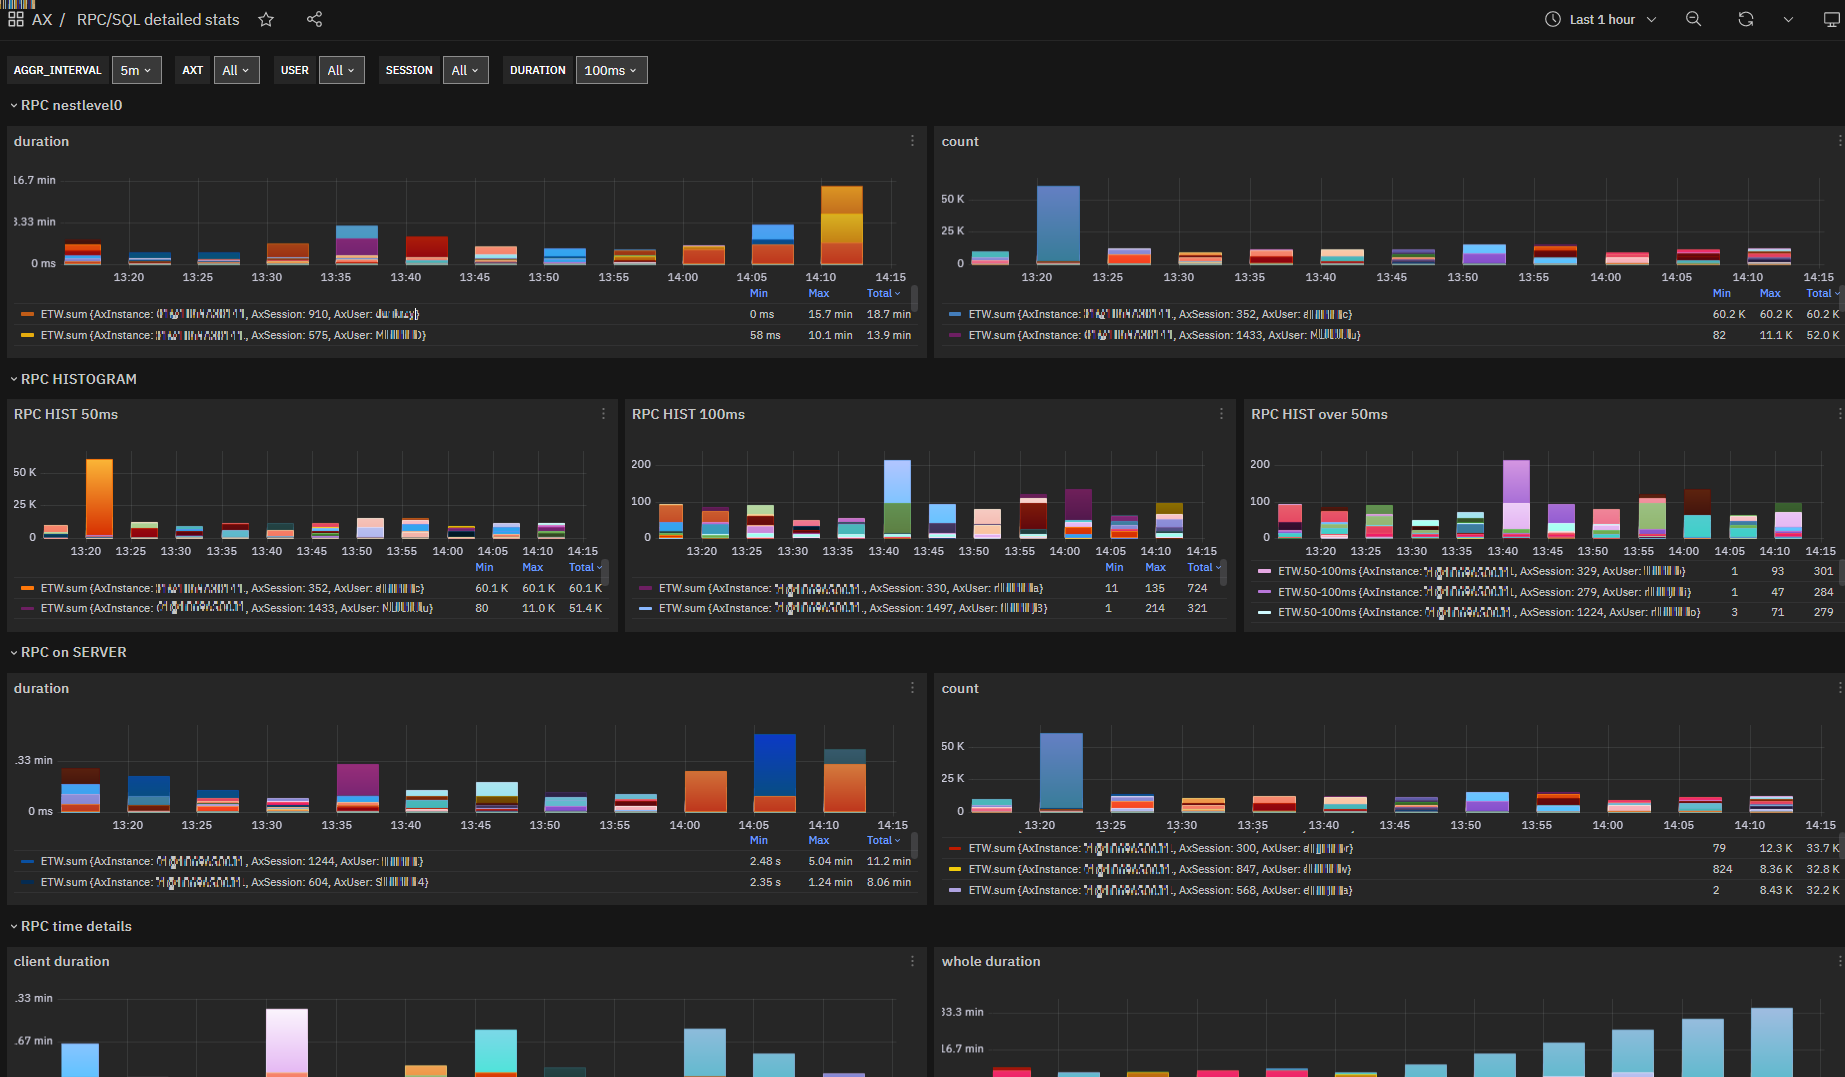The image size is (1845, 1077).
Task: Click RPC on SERVER duration legend scrollbar
Action: pos(914,845)
